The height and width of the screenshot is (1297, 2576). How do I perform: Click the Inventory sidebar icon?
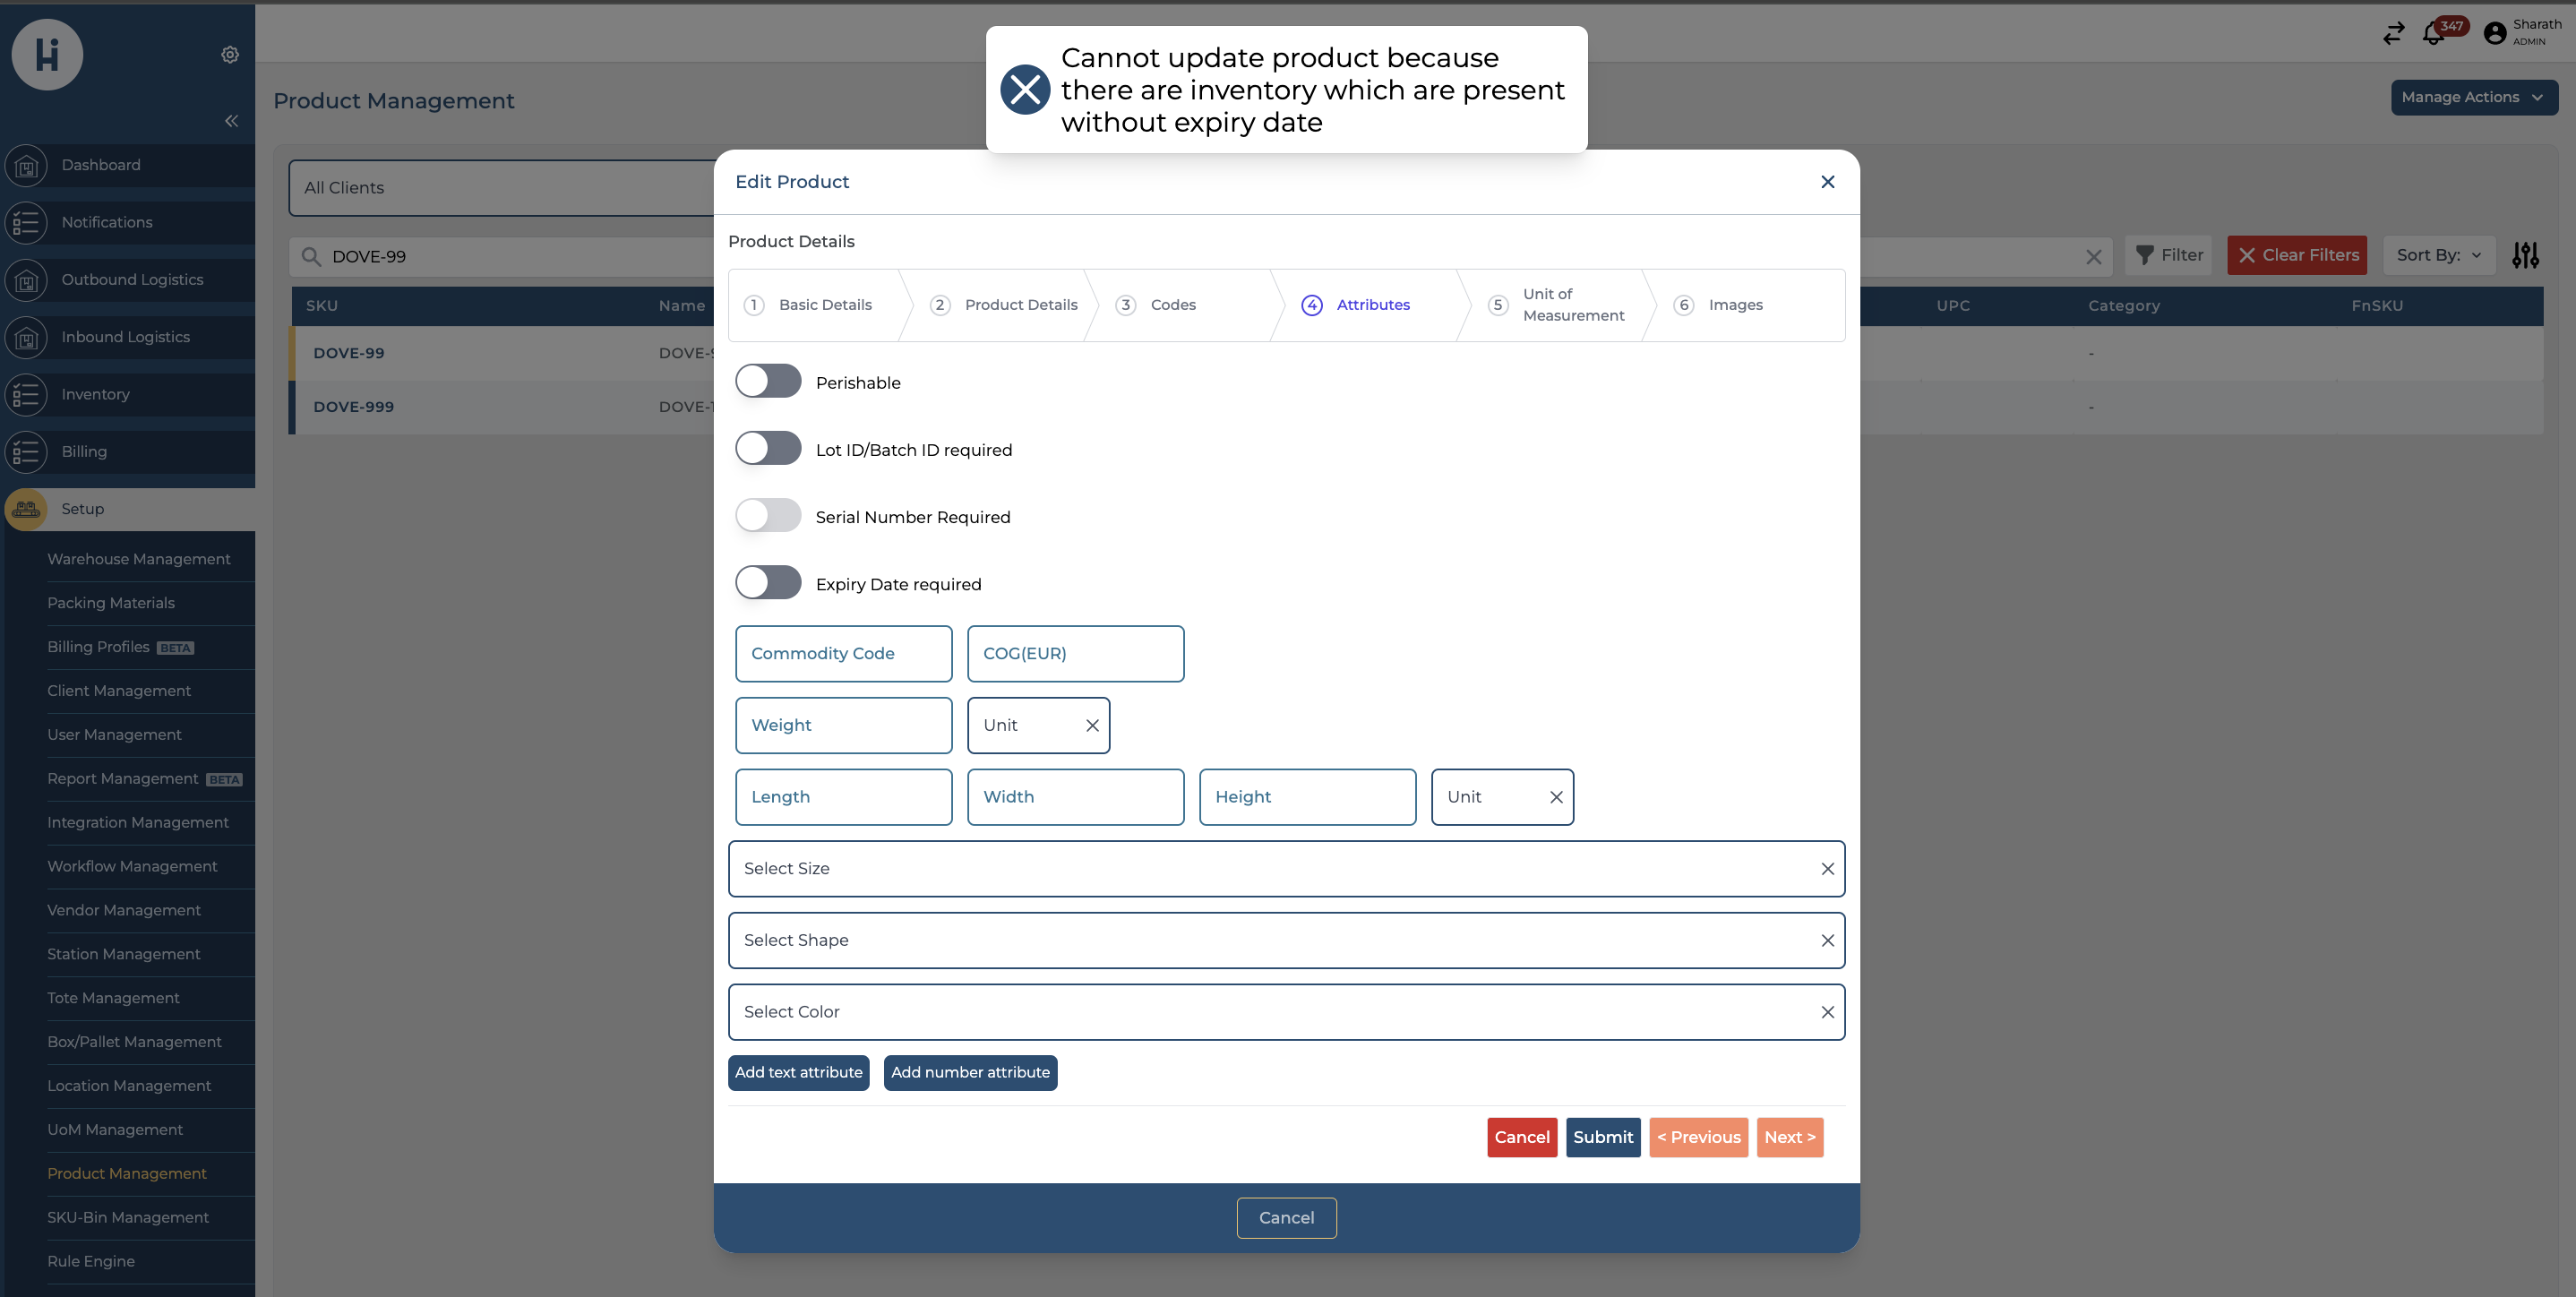[27, 395]
